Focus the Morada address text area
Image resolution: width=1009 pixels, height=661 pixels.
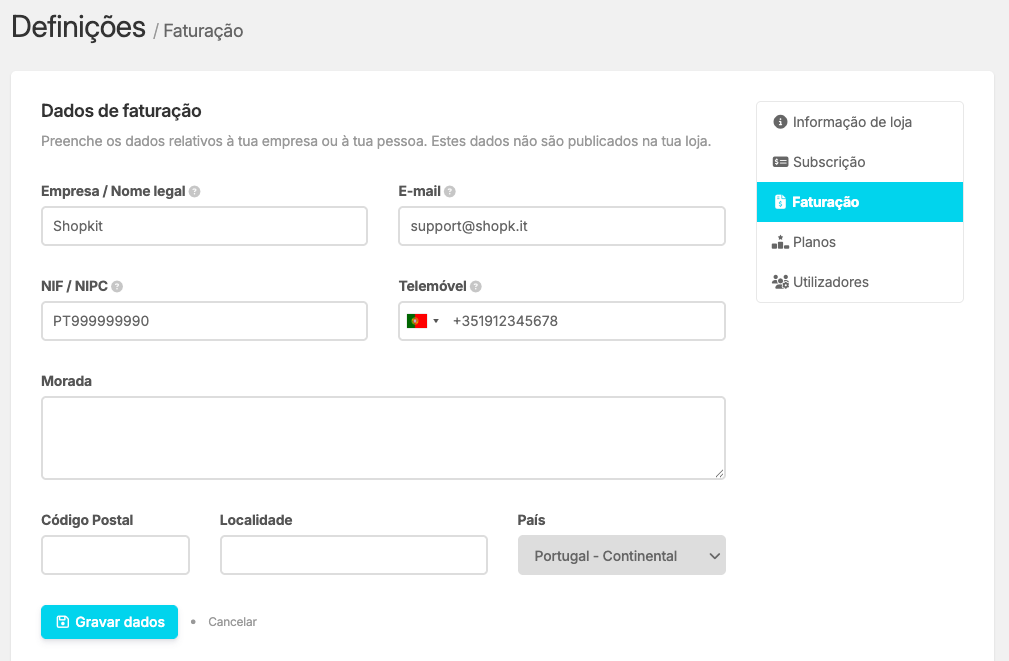pyautogui.click(x=383, y=438)
